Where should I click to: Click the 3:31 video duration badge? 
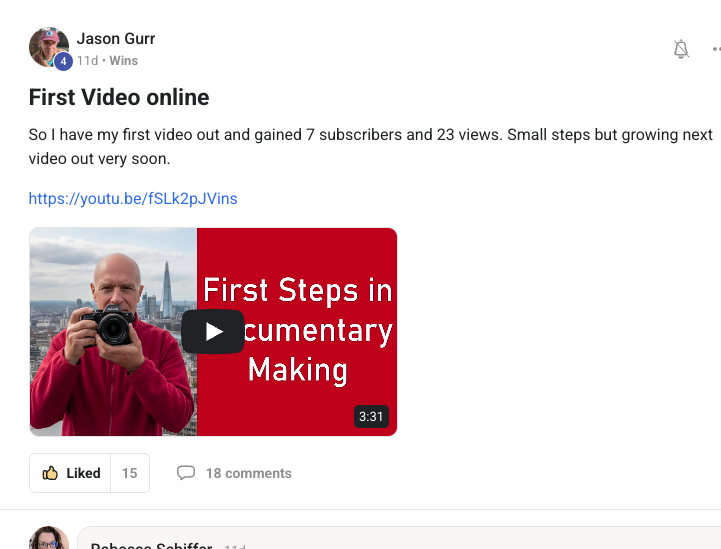pos(371,417)
